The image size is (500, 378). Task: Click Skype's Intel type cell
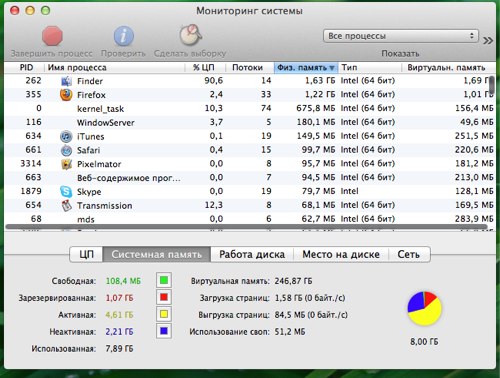coord(349,191)
